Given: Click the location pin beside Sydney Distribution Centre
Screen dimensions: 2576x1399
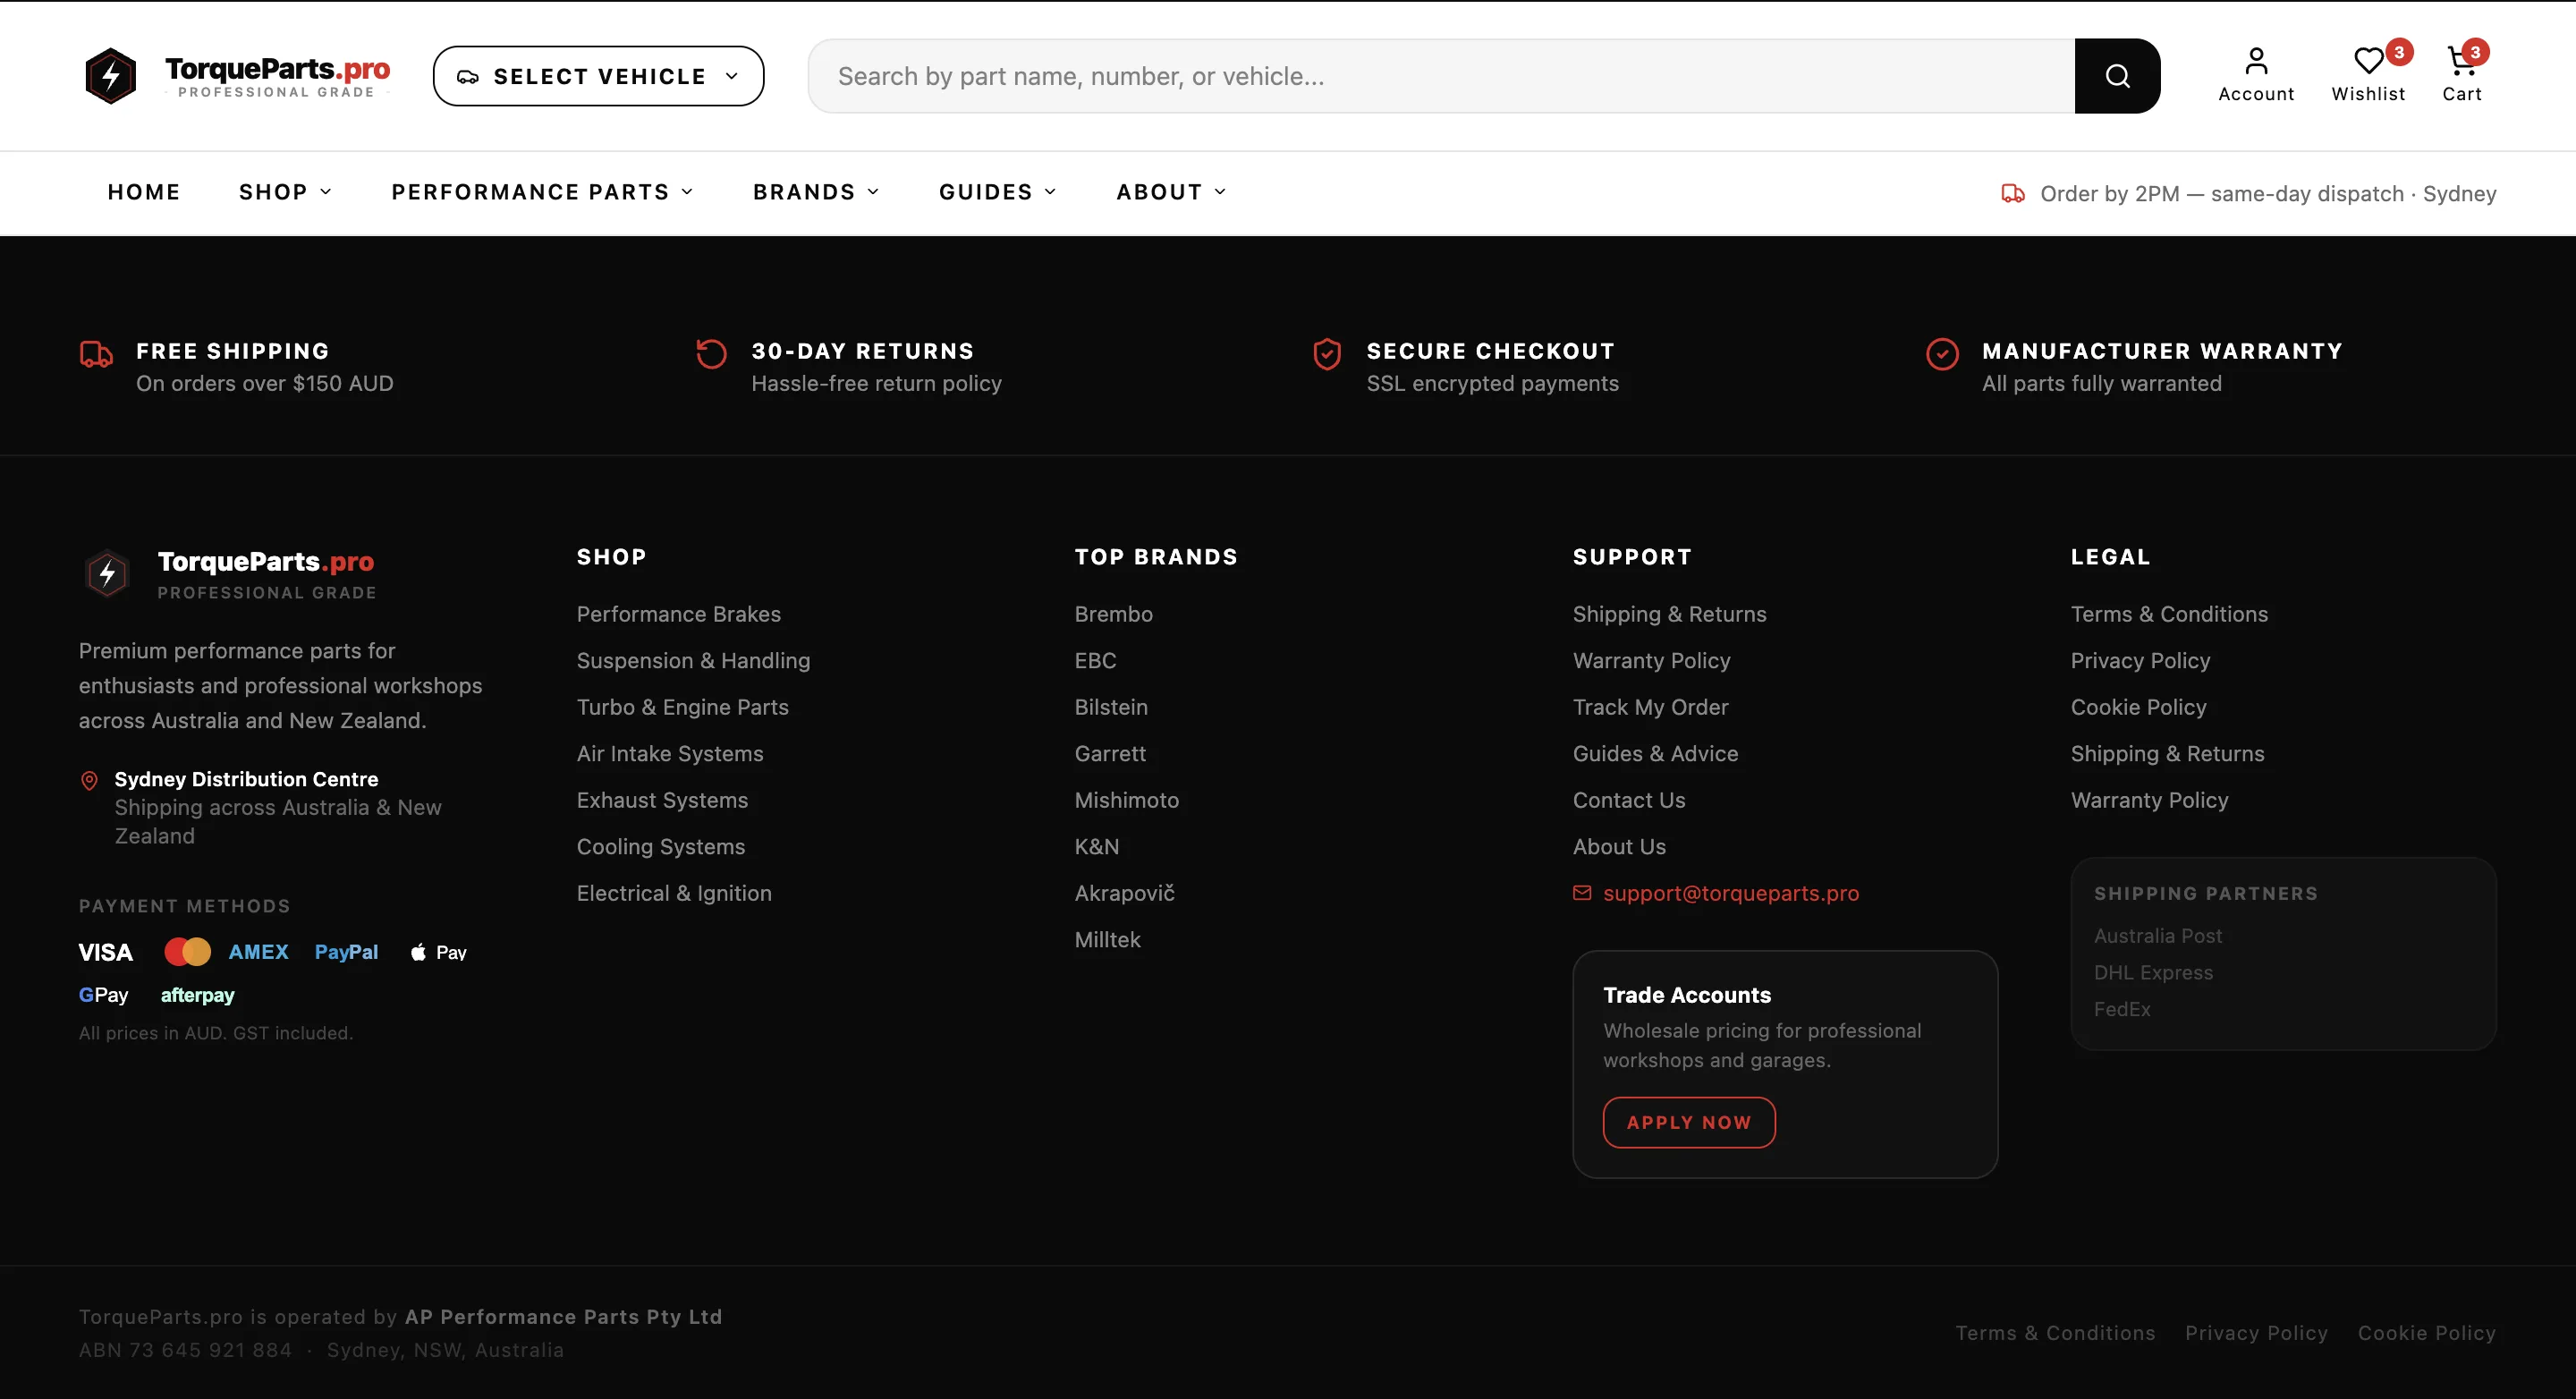Looking at the screenshot, I should (88, 781).
